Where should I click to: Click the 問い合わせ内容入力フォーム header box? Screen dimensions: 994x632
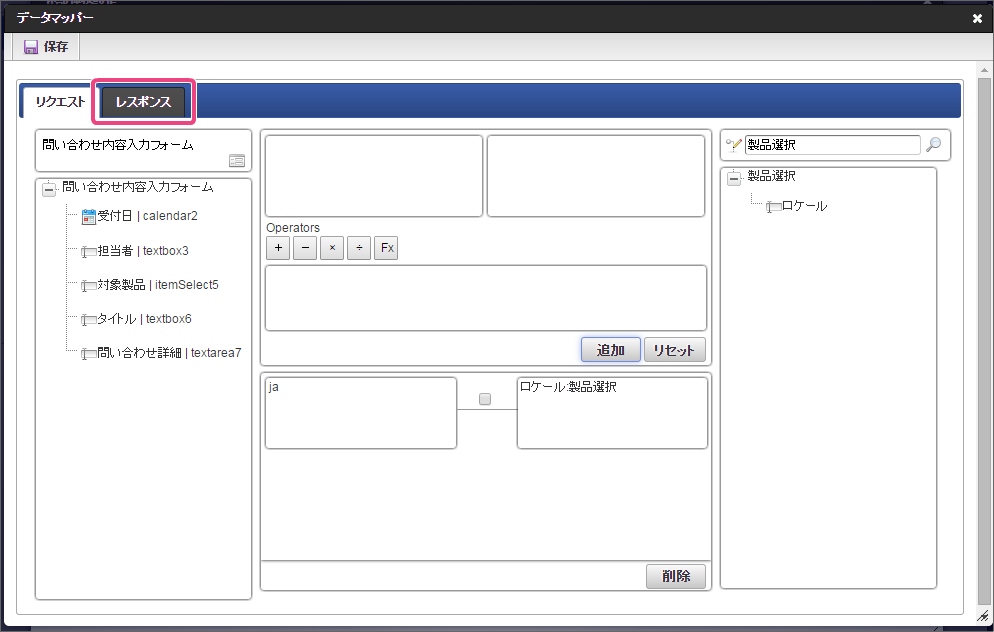coord(143,151)
